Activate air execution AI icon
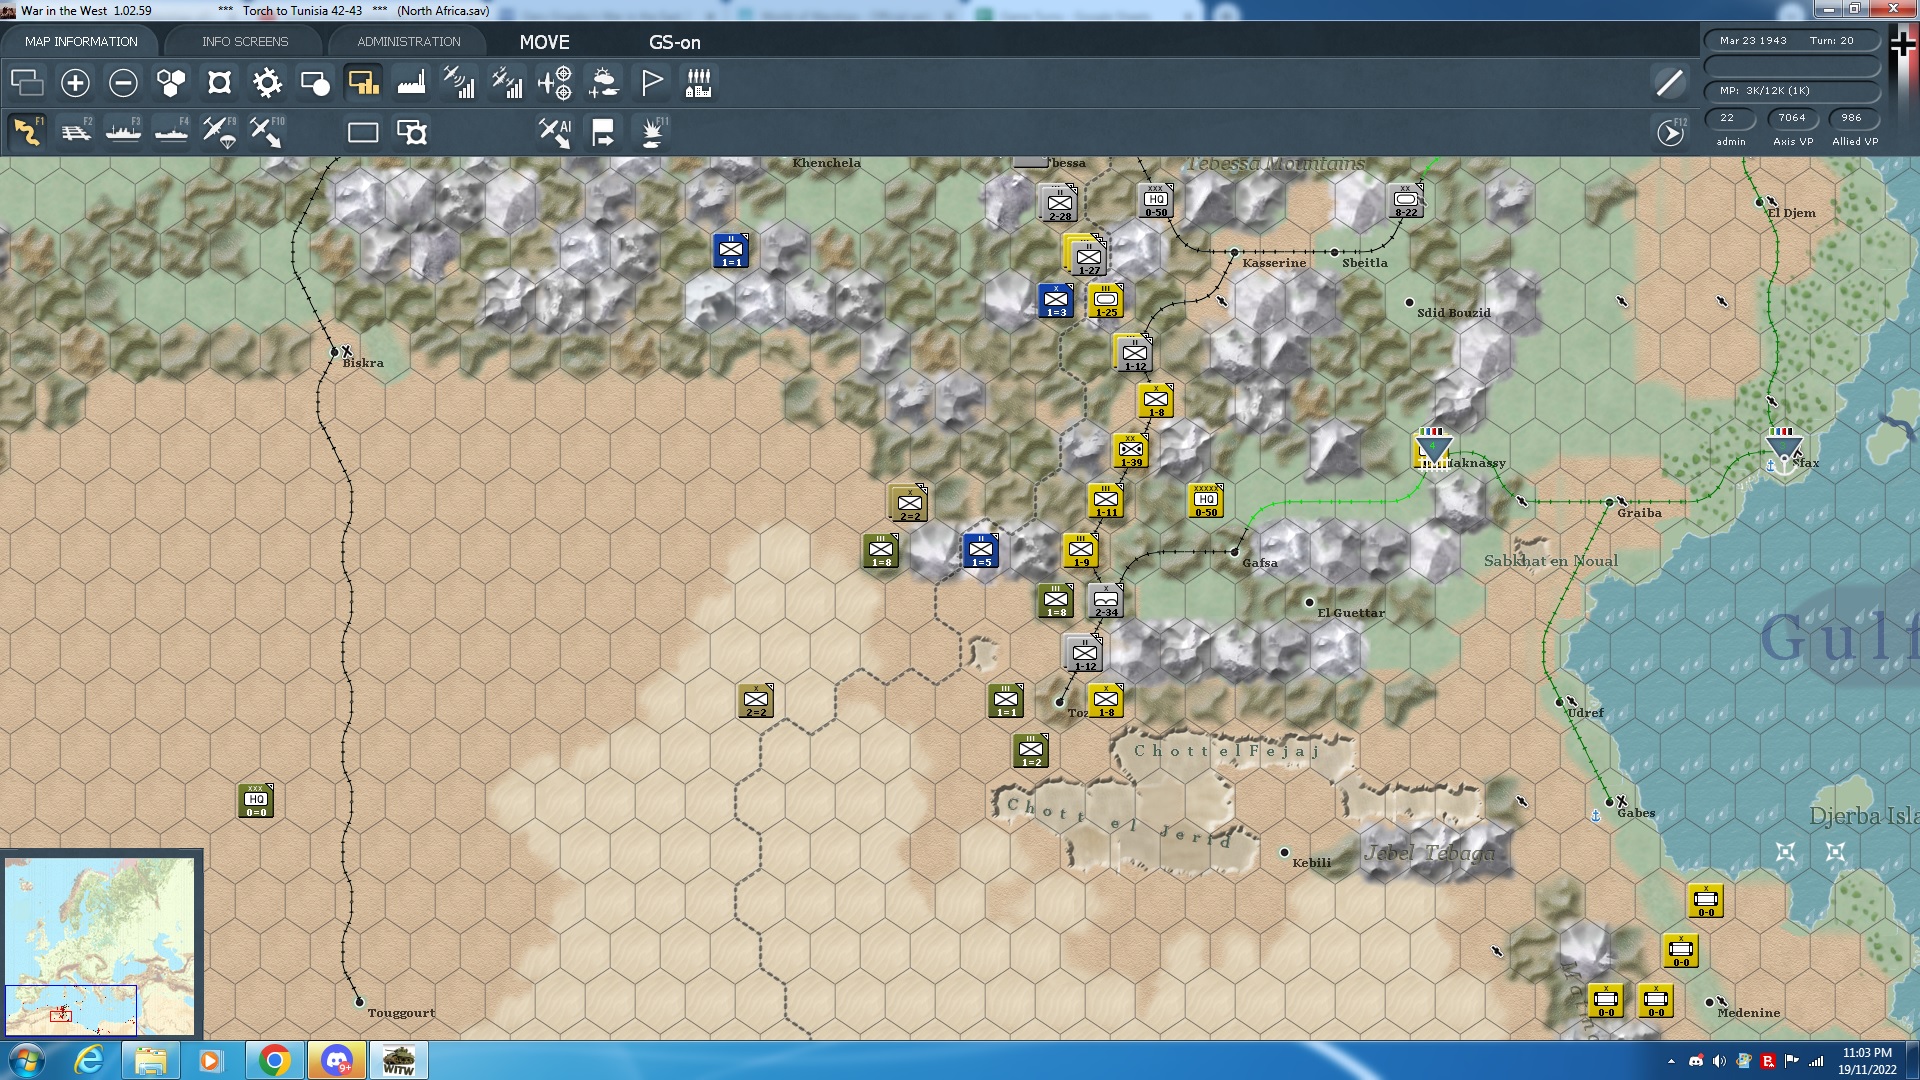Image resolution: width=1920 pixels, height=1080 pixels. [x=555, y=132]
